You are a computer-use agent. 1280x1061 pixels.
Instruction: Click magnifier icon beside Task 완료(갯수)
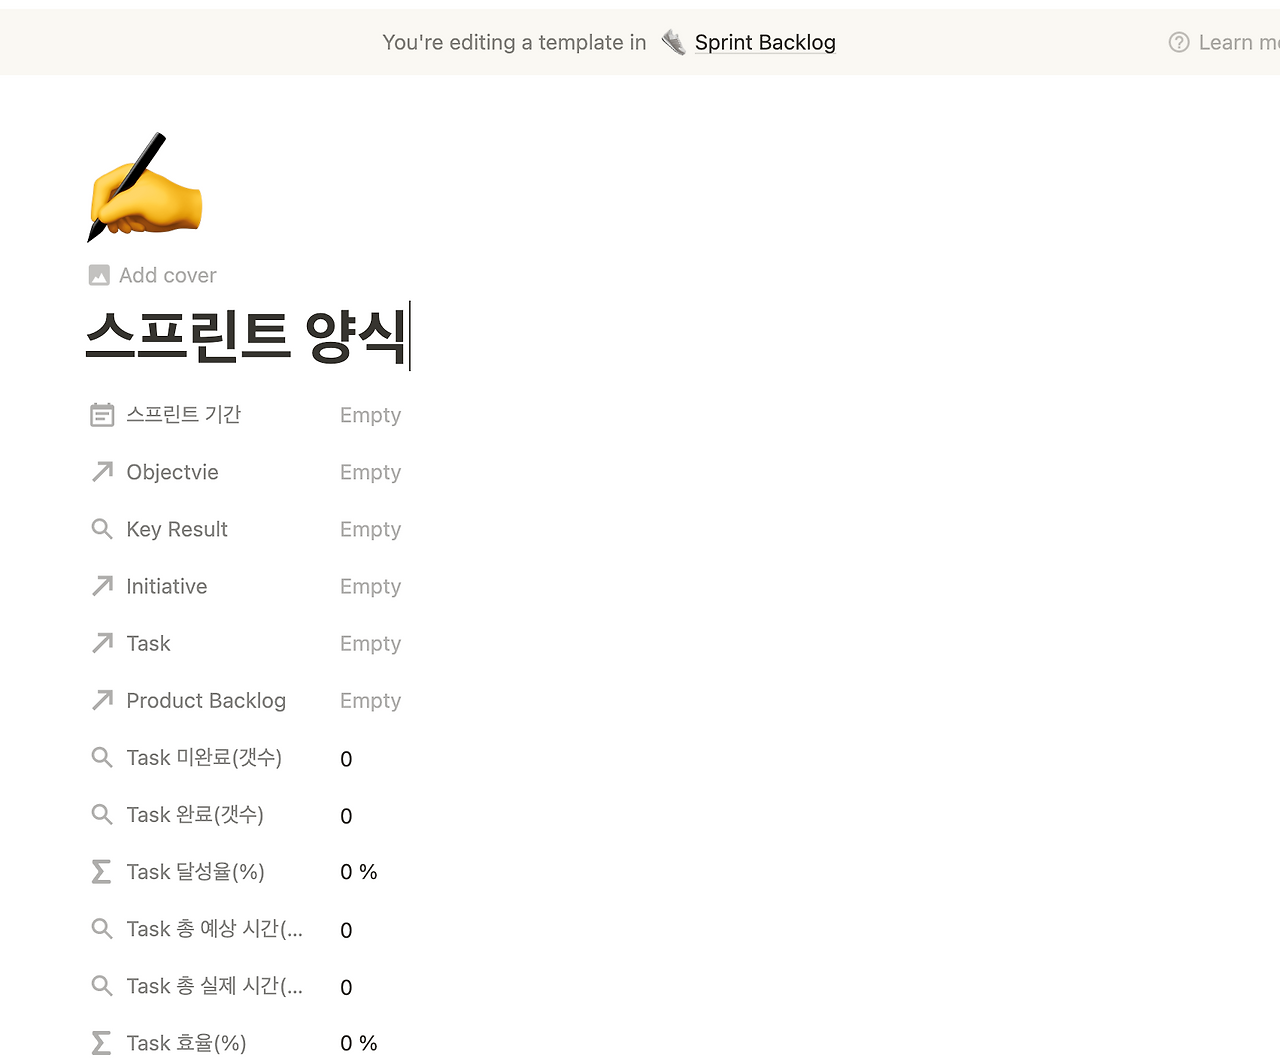click(101, 814)
